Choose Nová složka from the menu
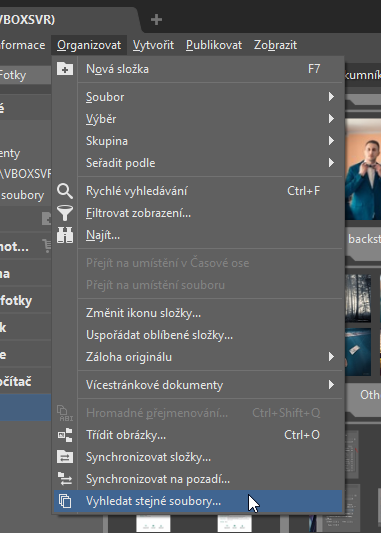 (x=198, y=69)
